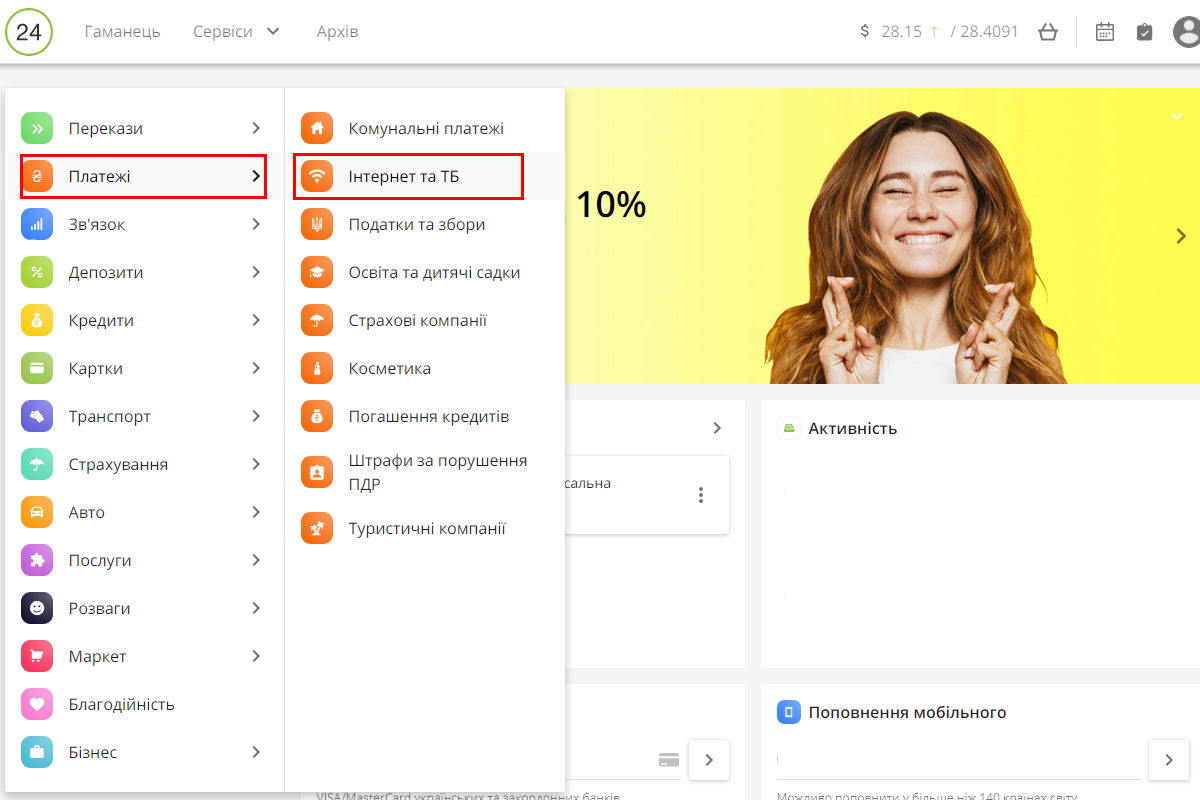This screenshot has height=800, width=1200.
Task: Collapse the banner using top-right chevron
Action: pyautogui.click(x=1177, y=116)
